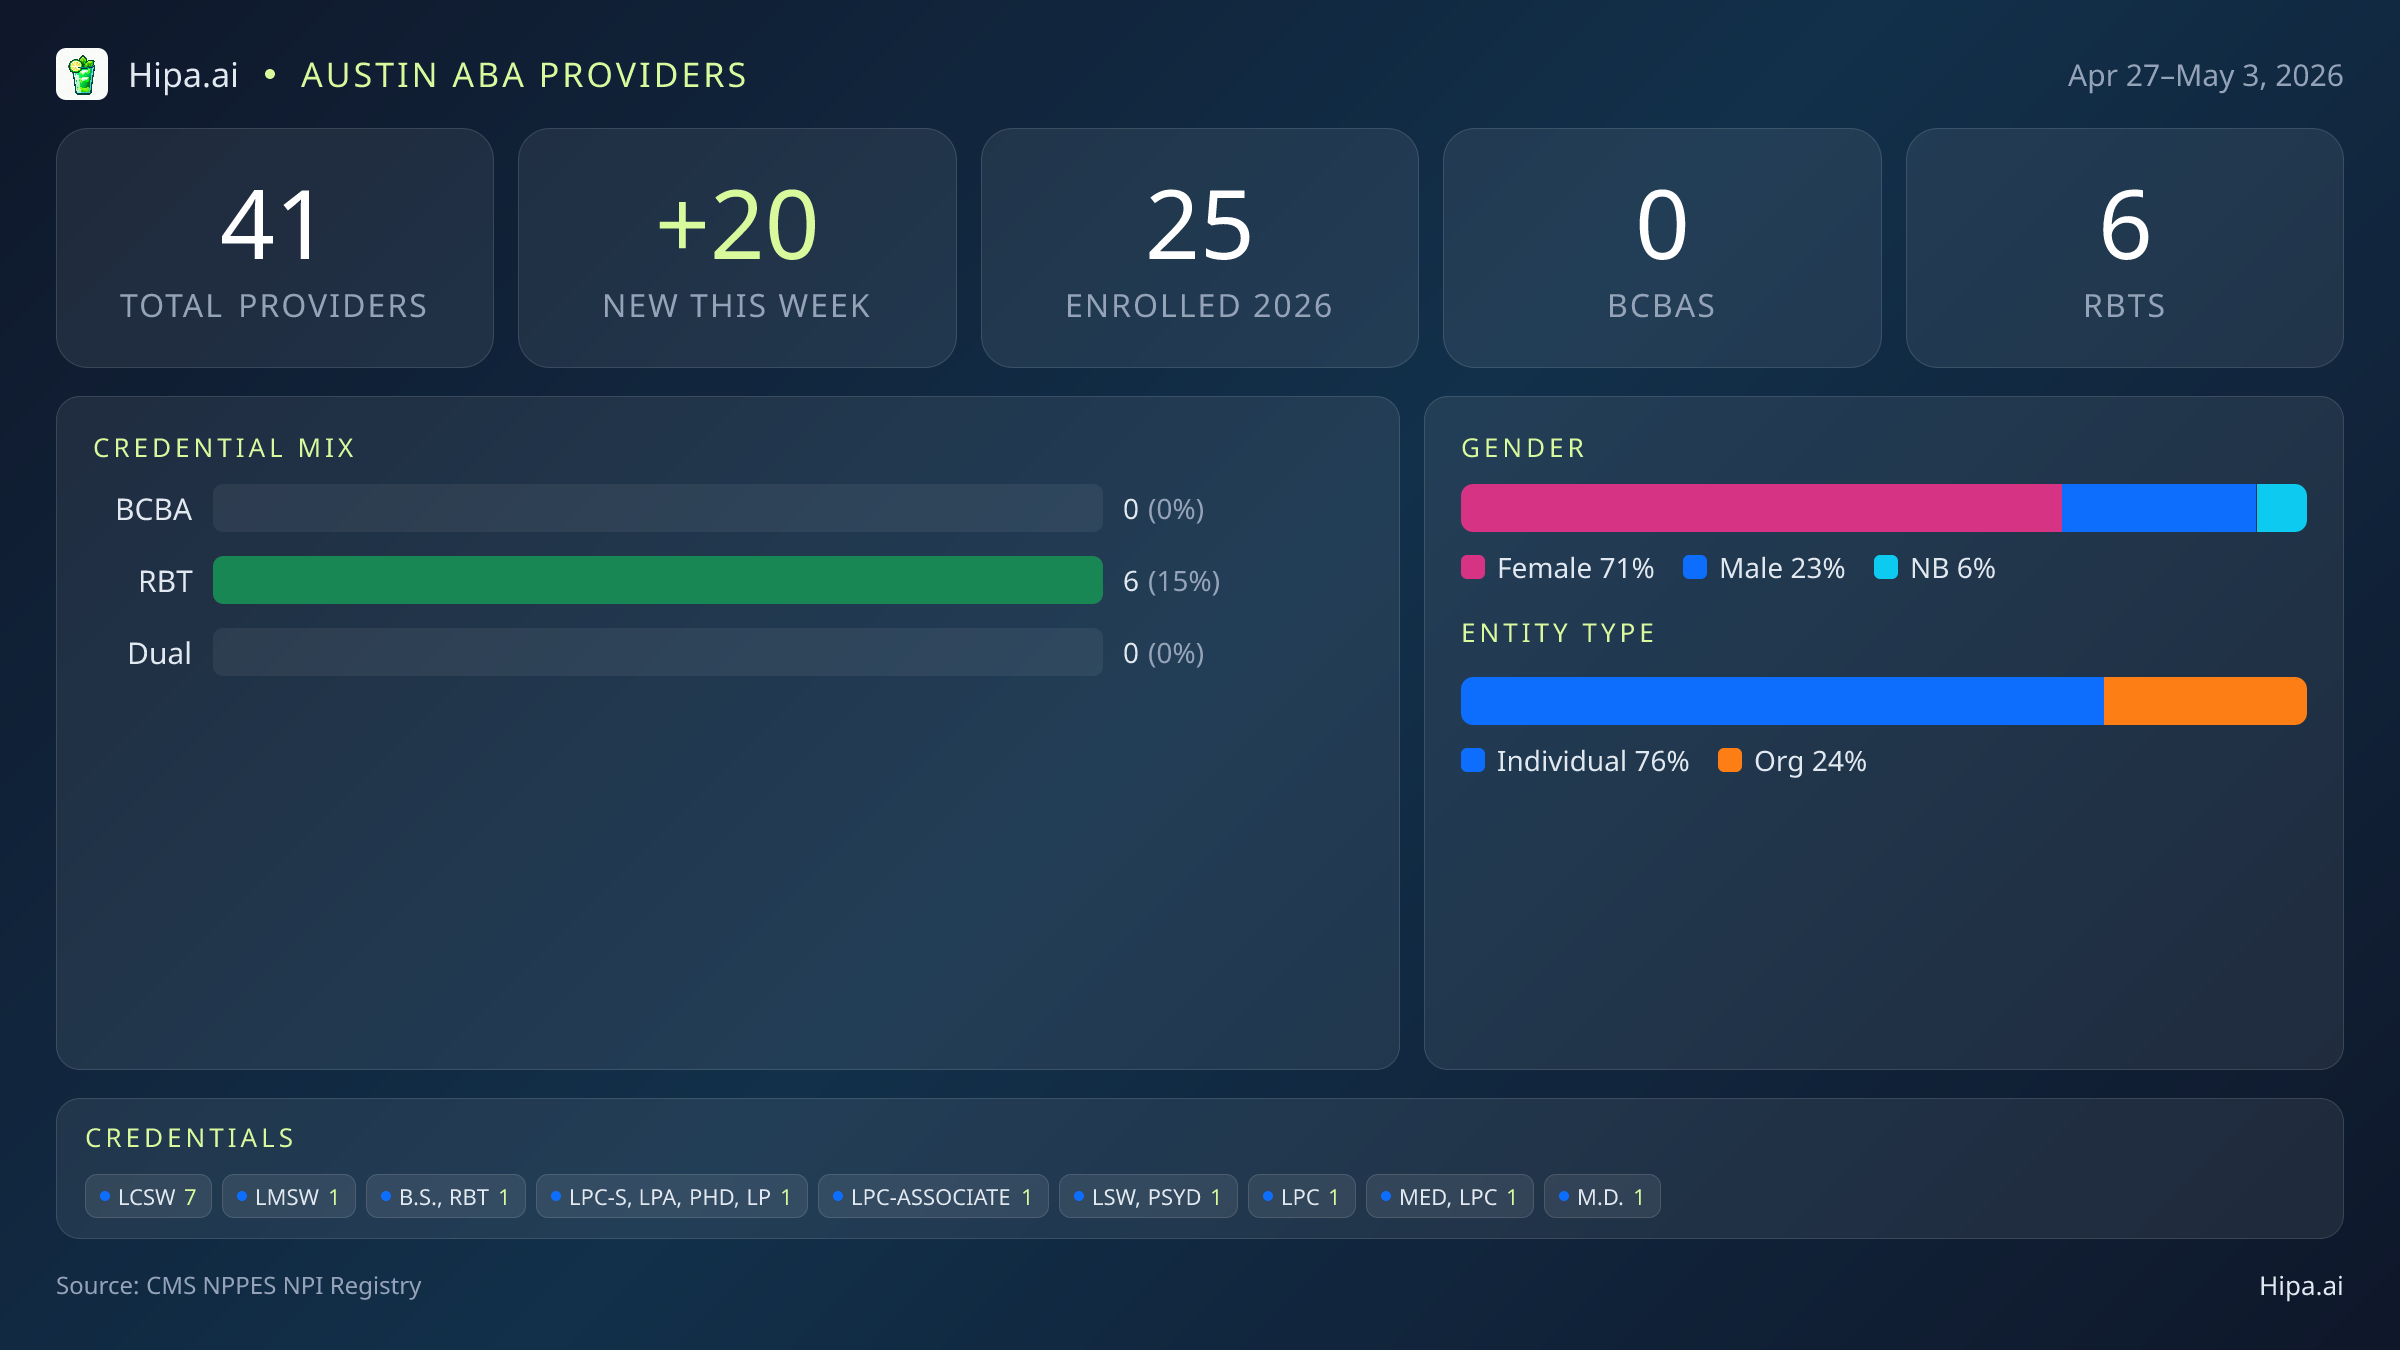
Task: Click the CREDENTIAL MIX heading
Action: [x=225, y=448]
